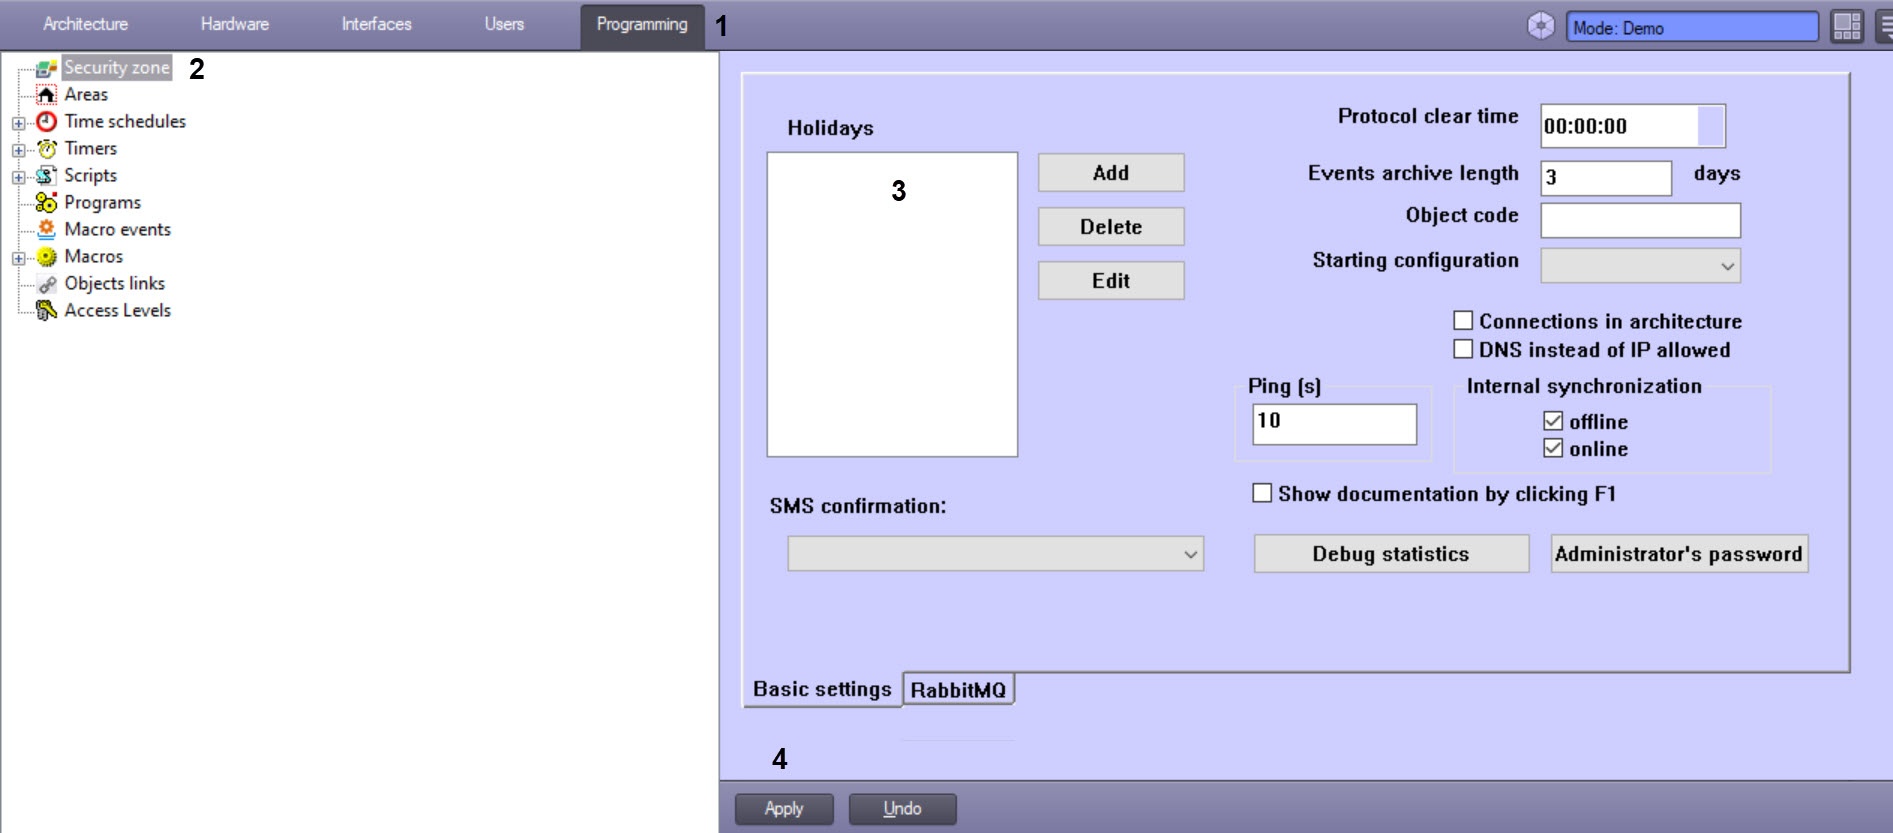Click into the Object code field
The width and height of the screenshot is (1893, 833).
(x=1640, y=220)
